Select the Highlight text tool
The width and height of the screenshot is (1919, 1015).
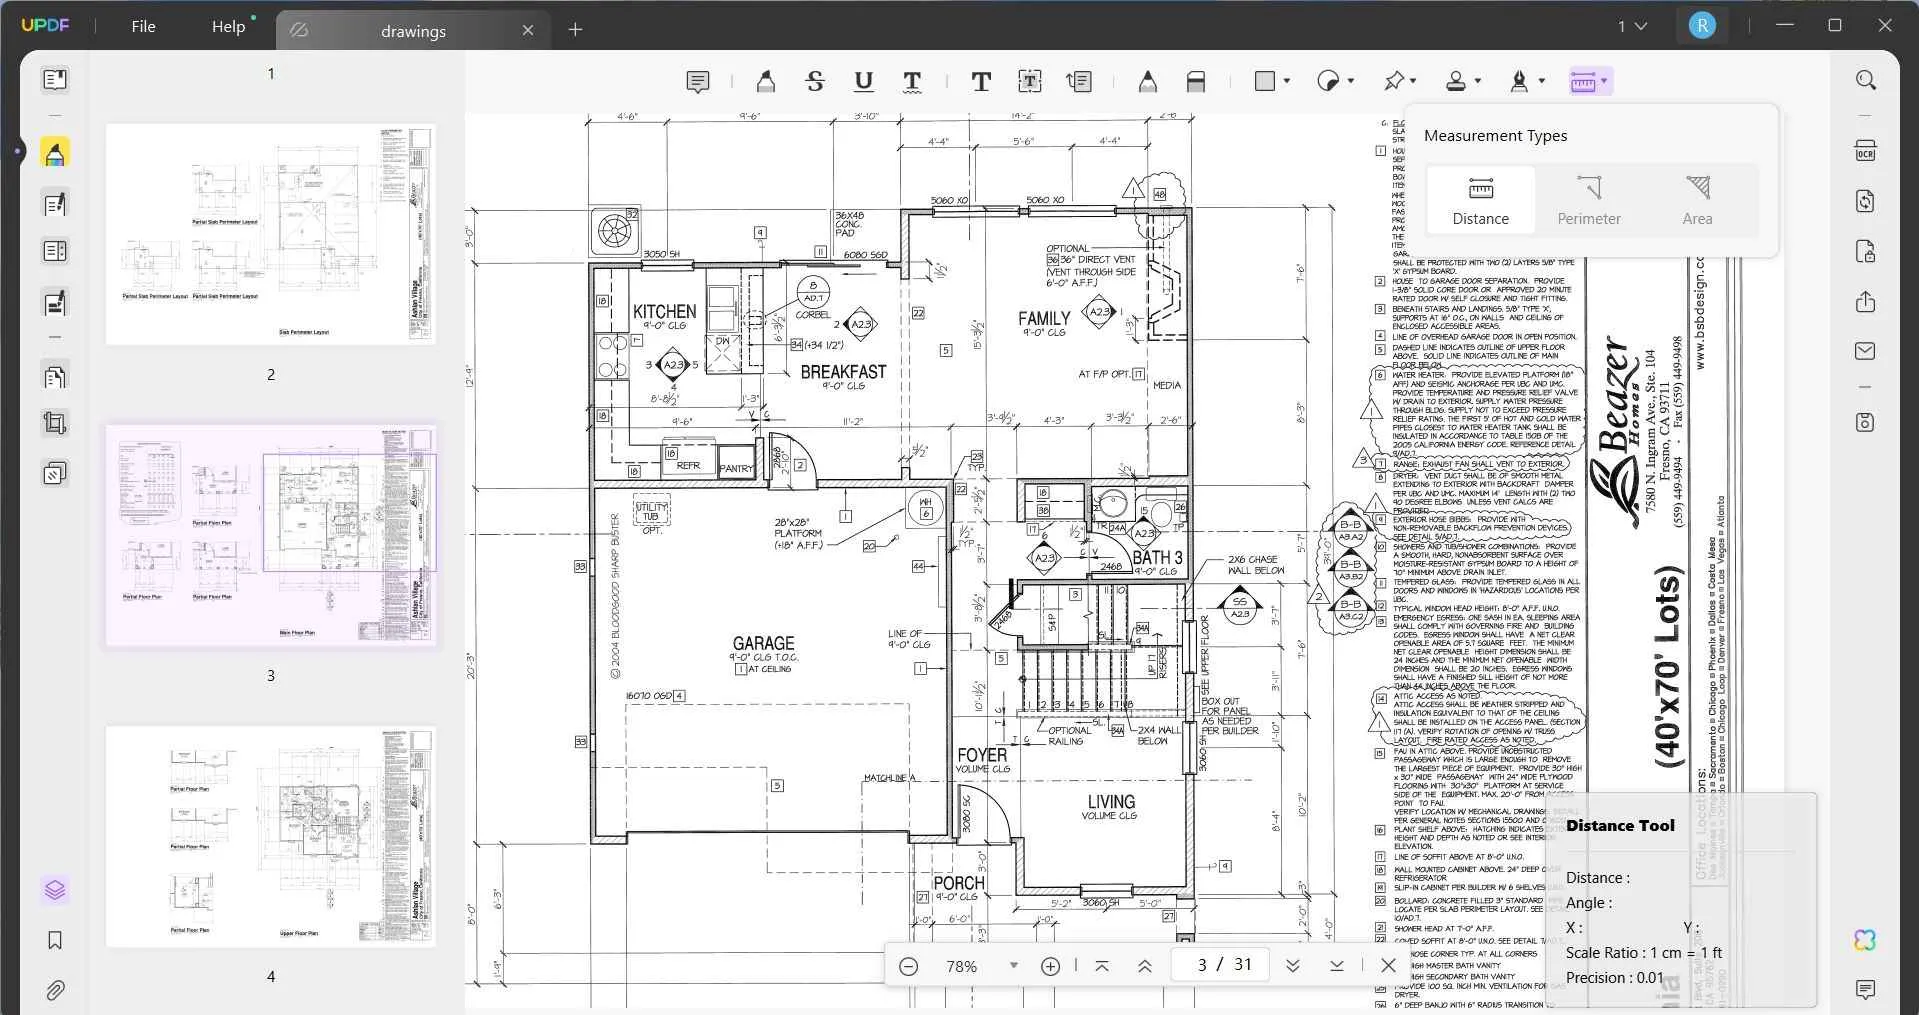766,82
